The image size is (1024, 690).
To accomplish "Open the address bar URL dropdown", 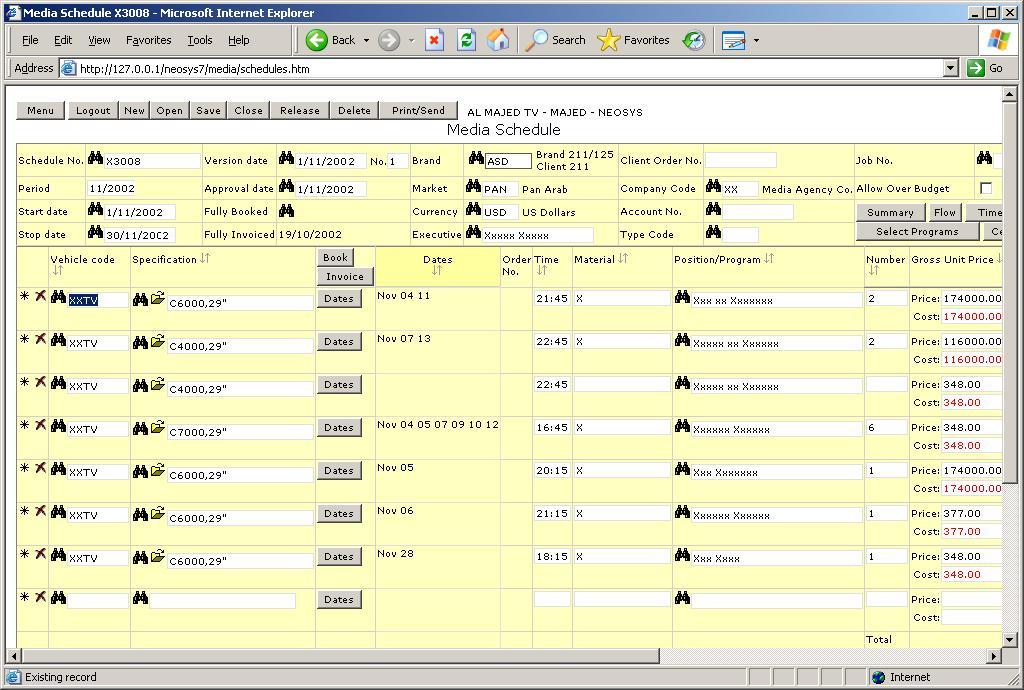I will pos(950,68).
